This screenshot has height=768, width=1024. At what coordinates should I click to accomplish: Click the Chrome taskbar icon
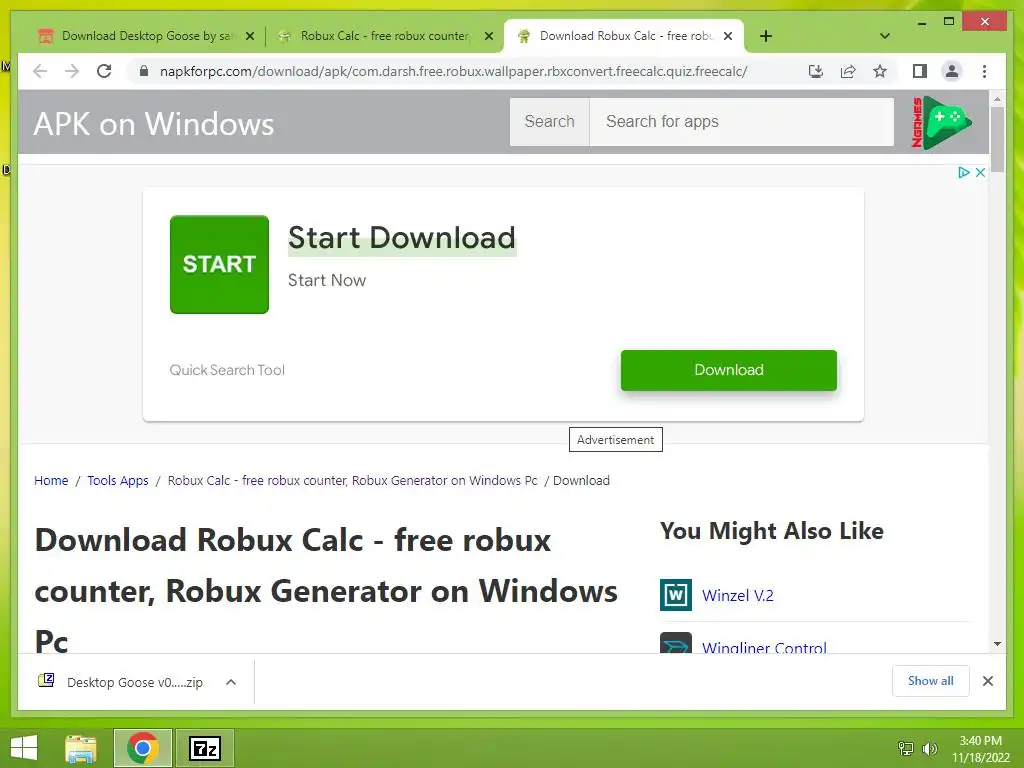[142, 748]
